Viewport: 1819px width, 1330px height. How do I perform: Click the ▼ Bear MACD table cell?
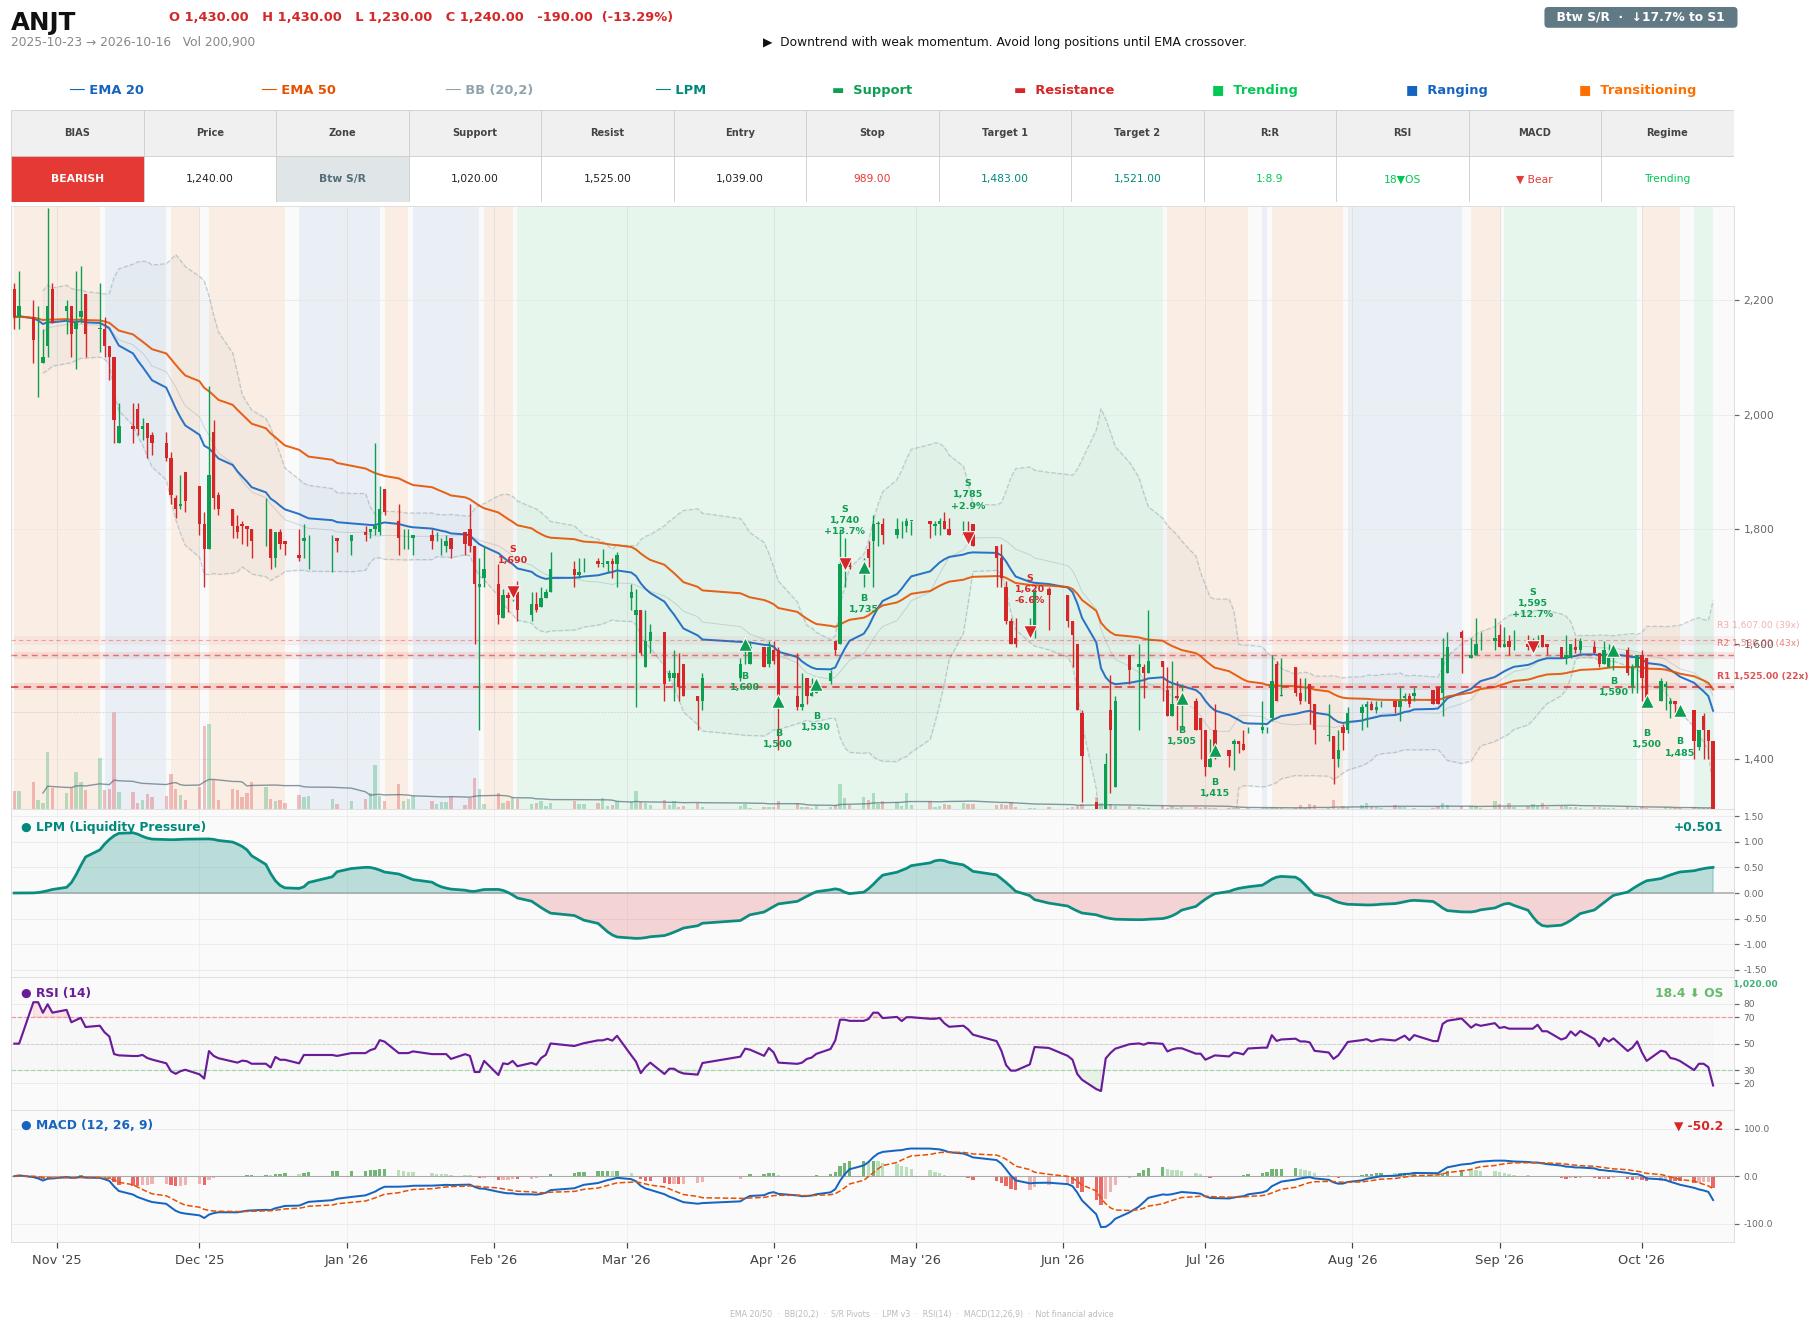tap(1534, 179)
